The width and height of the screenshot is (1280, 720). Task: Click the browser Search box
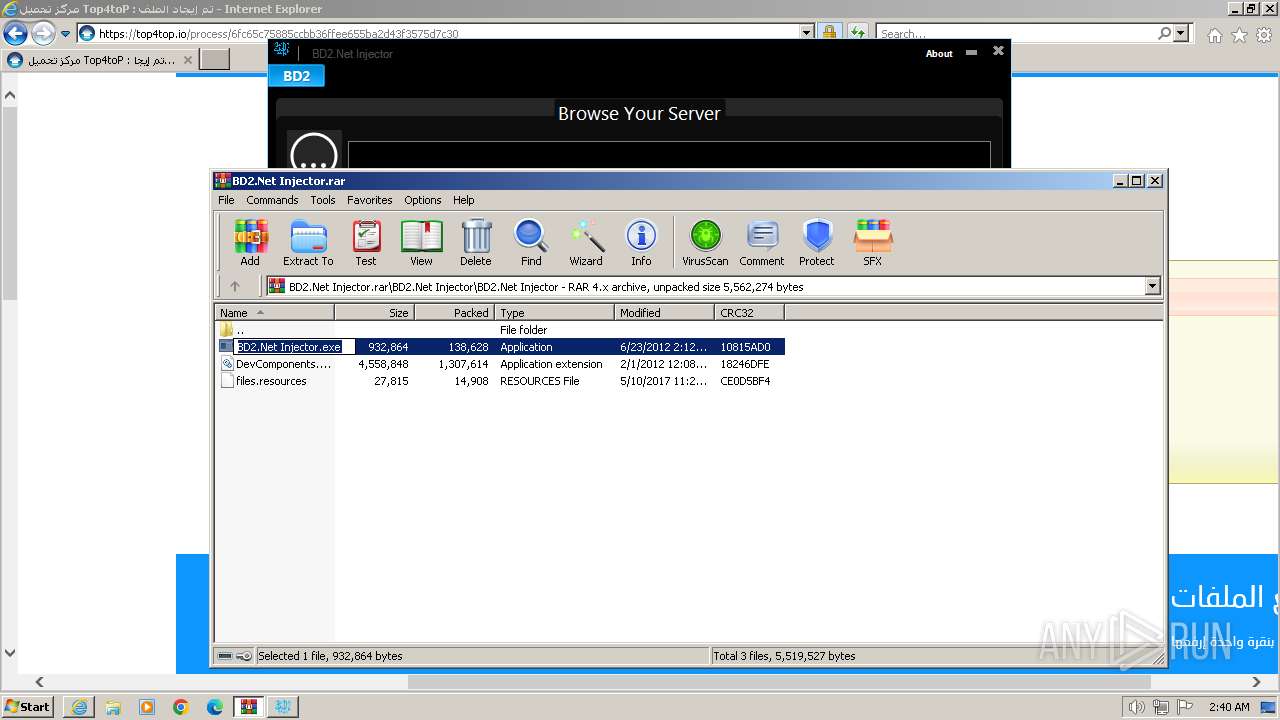(x=1015, y=33)
